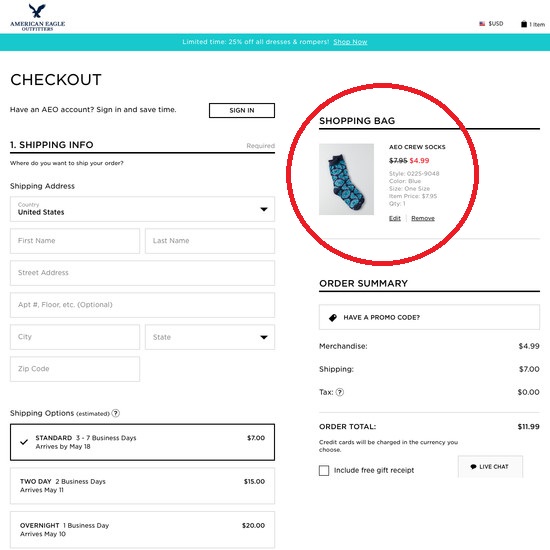Click the Sign In button

(242, 110)
